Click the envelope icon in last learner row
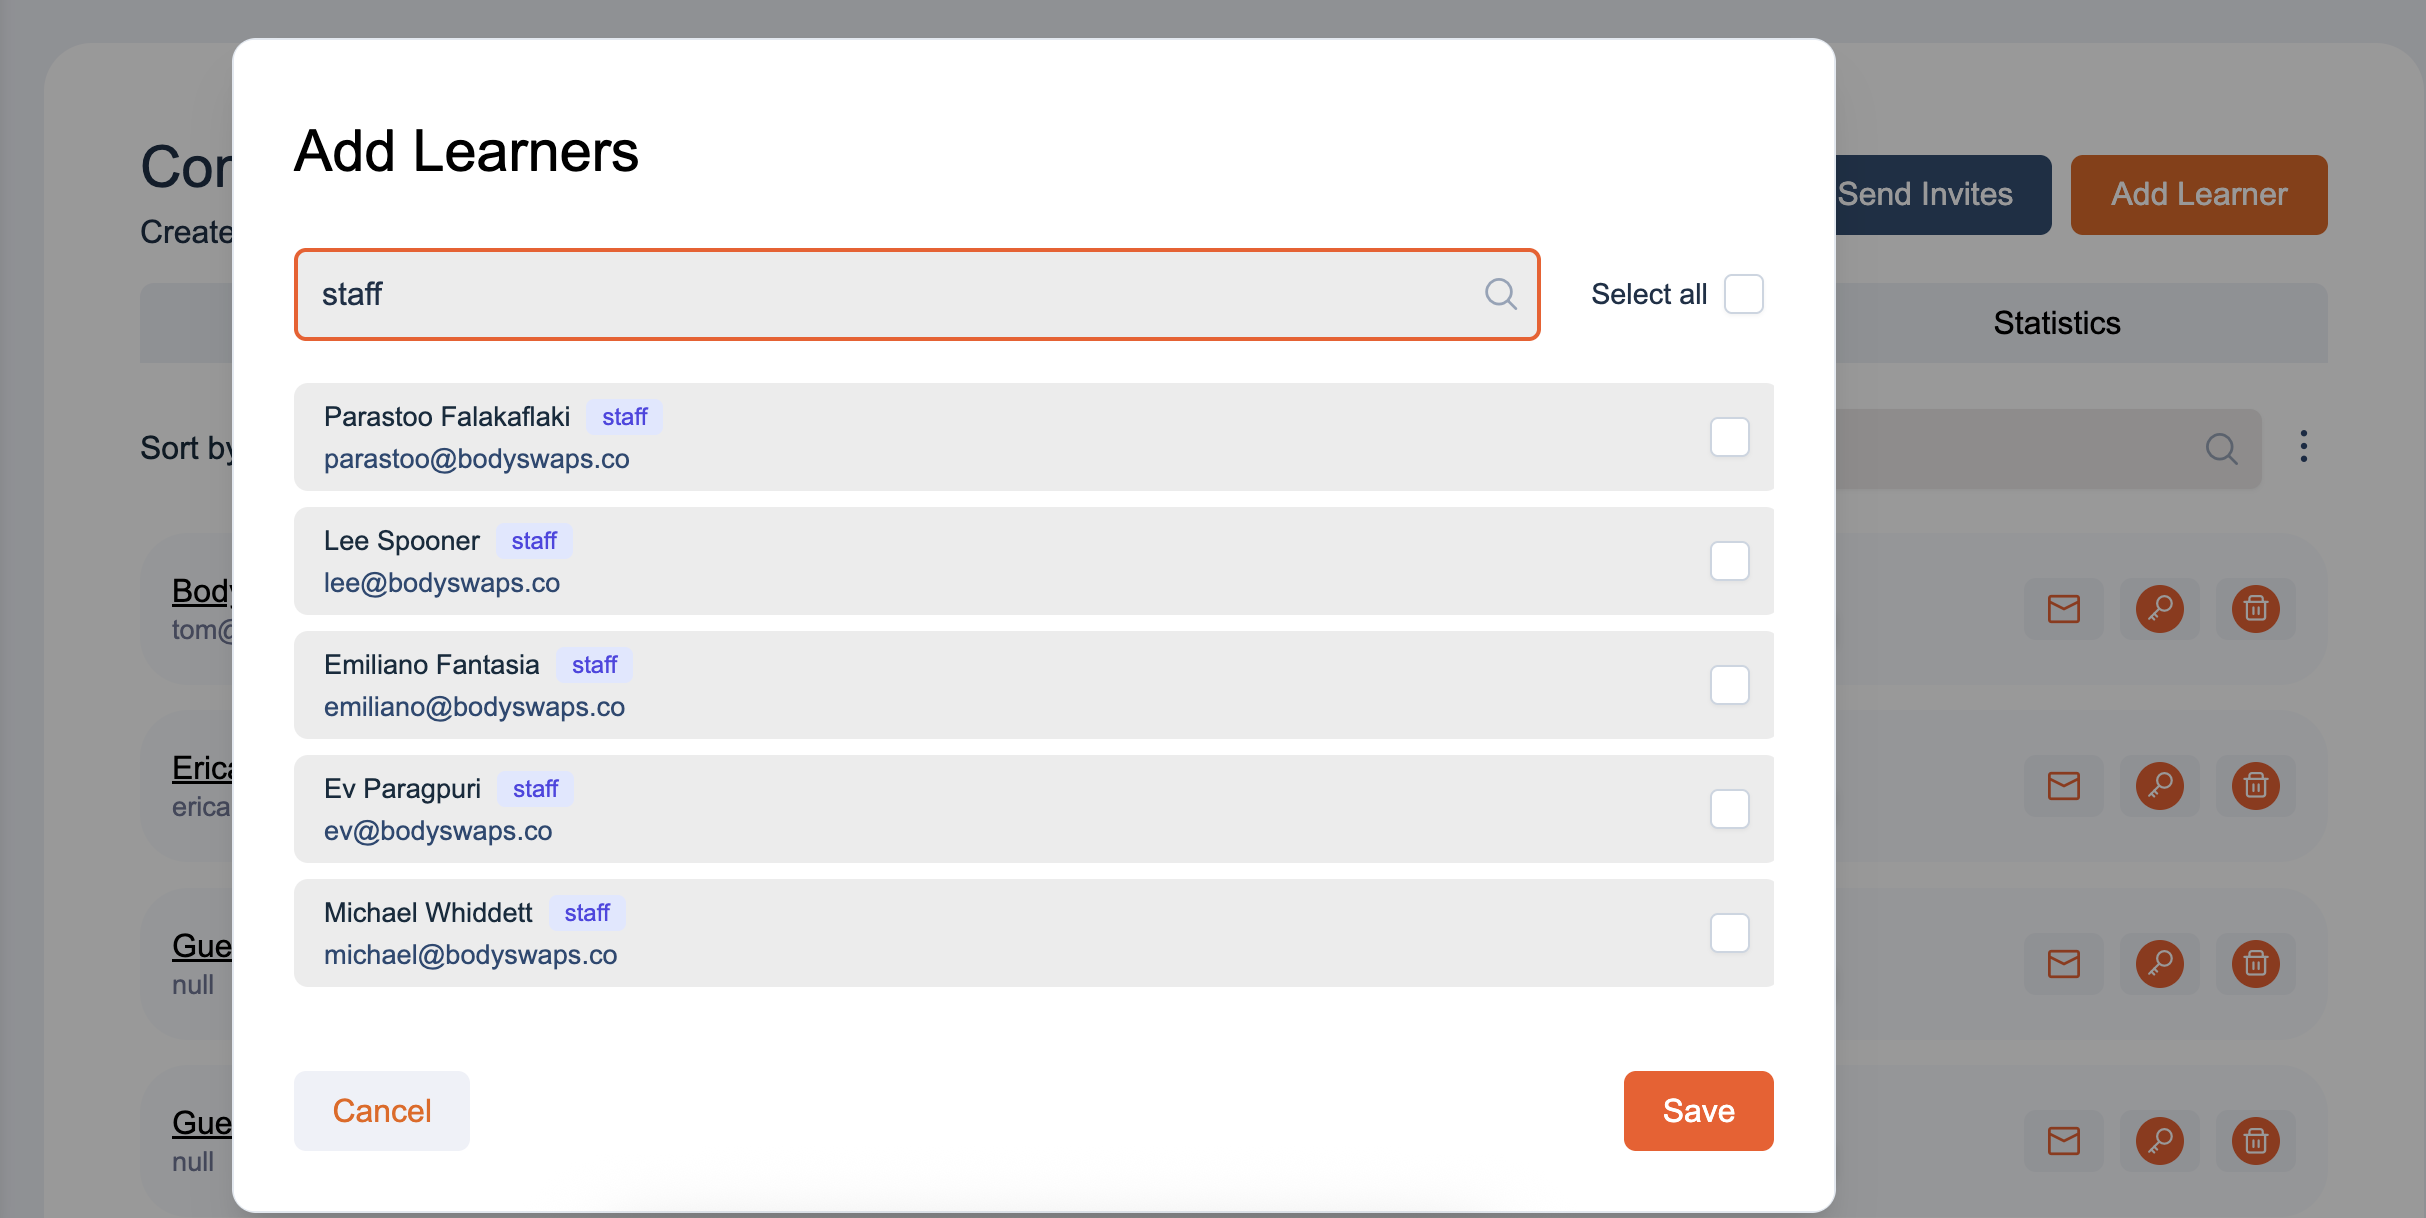Screen dimensions: 2426x1218 (2063, 1141)
